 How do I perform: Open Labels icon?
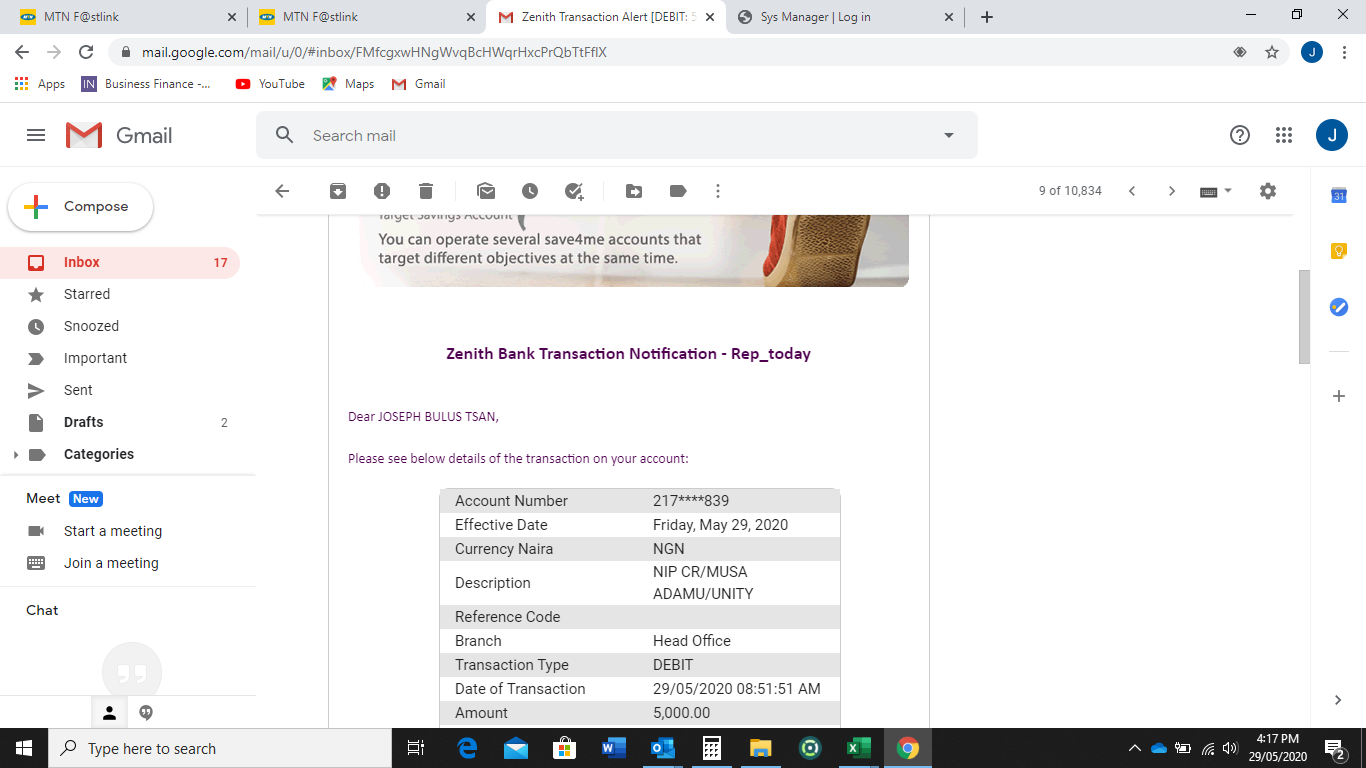tap(678, 191)
